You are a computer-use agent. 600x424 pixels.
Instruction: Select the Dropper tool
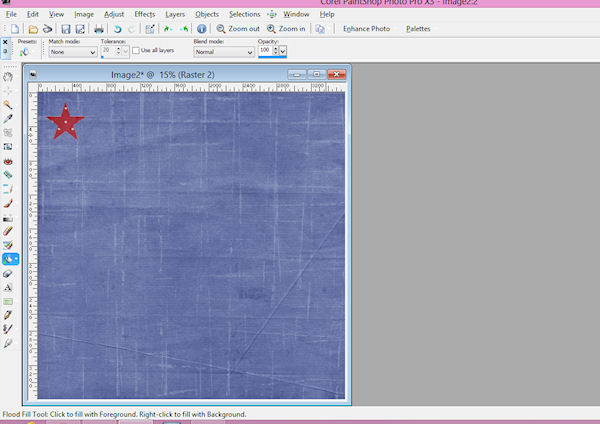point(8,119)
